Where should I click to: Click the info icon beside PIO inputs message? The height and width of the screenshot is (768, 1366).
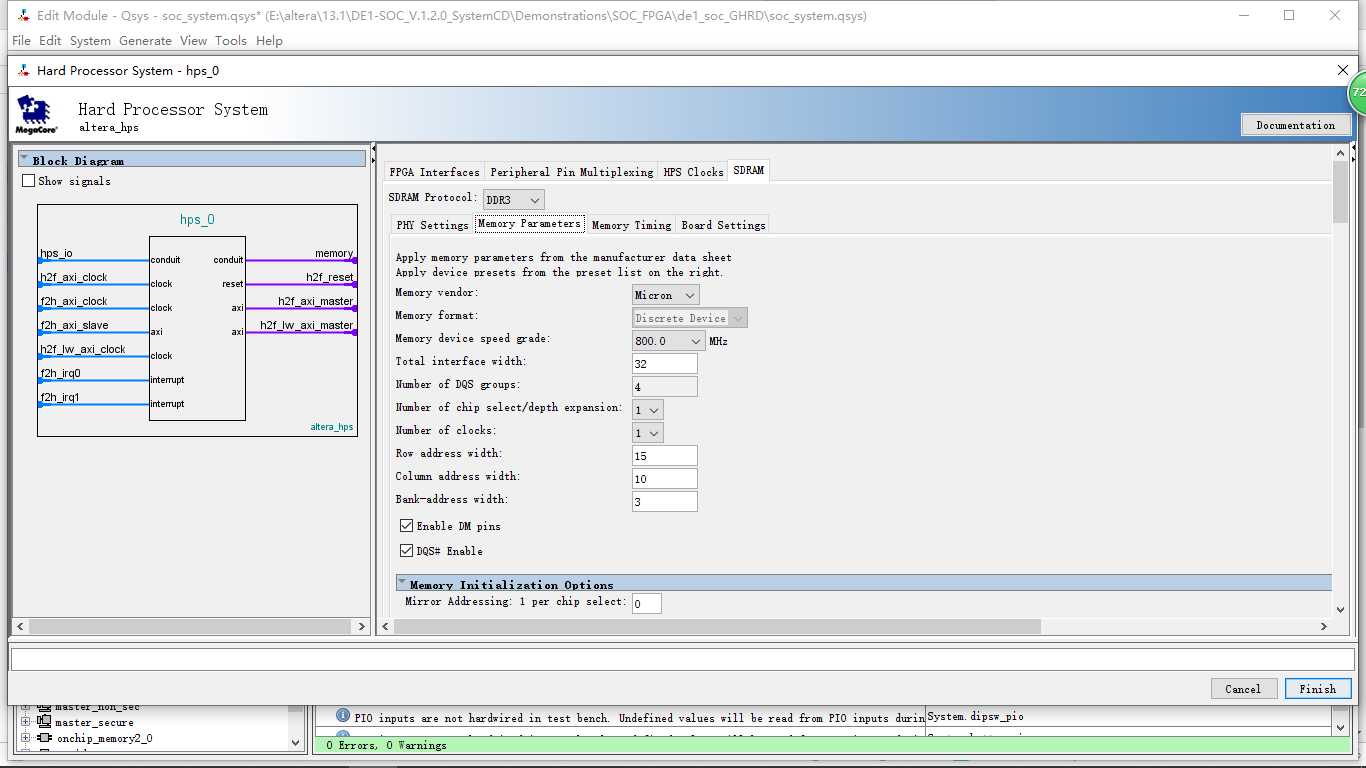click(x=343, y=716)
